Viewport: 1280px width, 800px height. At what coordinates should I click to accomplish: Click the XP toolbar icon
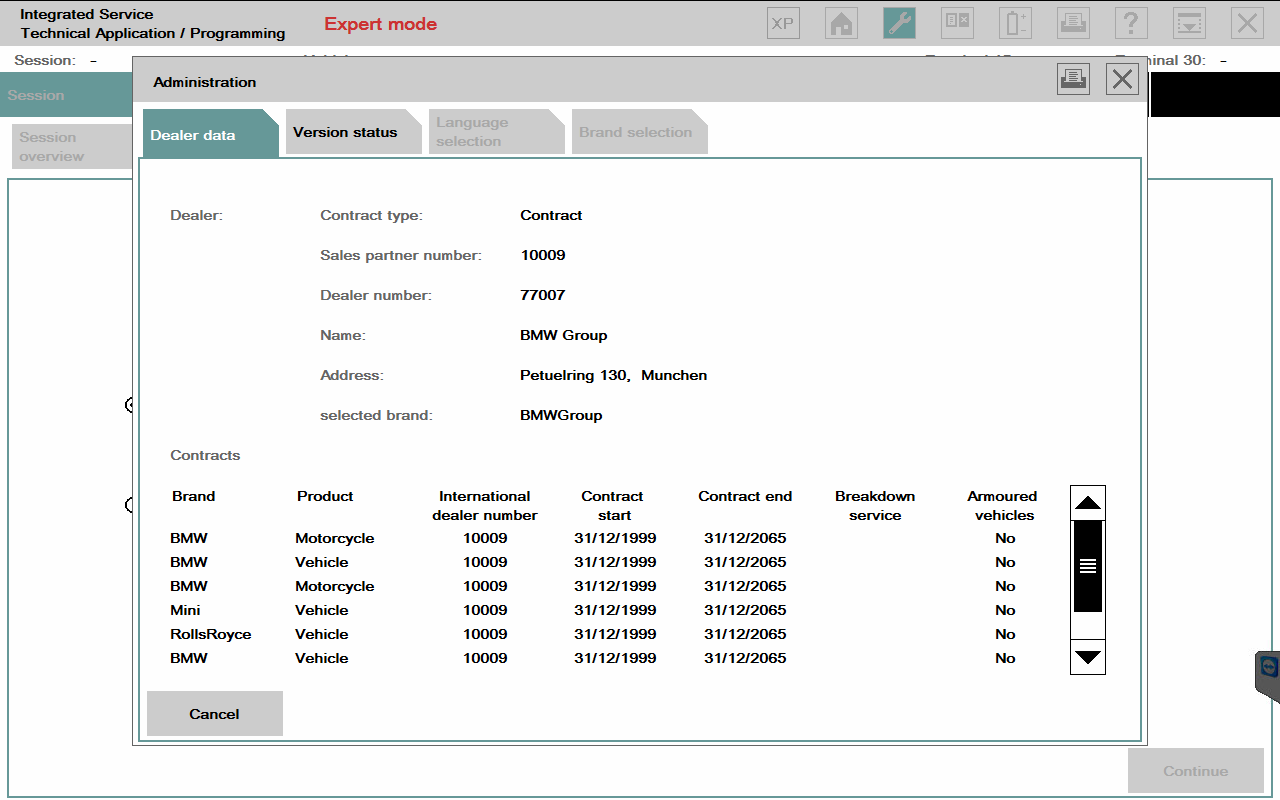click(784, 23)
